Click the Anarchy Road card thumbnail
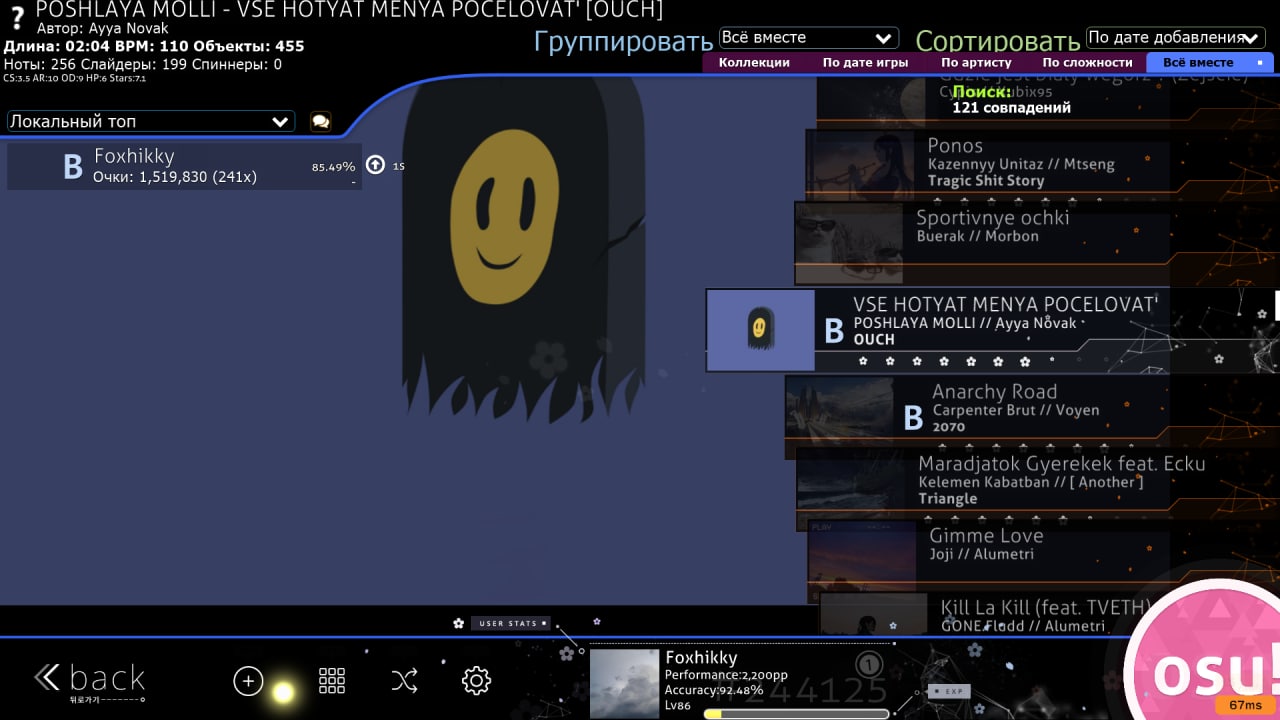1280x720 pixels. pyautogui.click(x=839, y=409)
